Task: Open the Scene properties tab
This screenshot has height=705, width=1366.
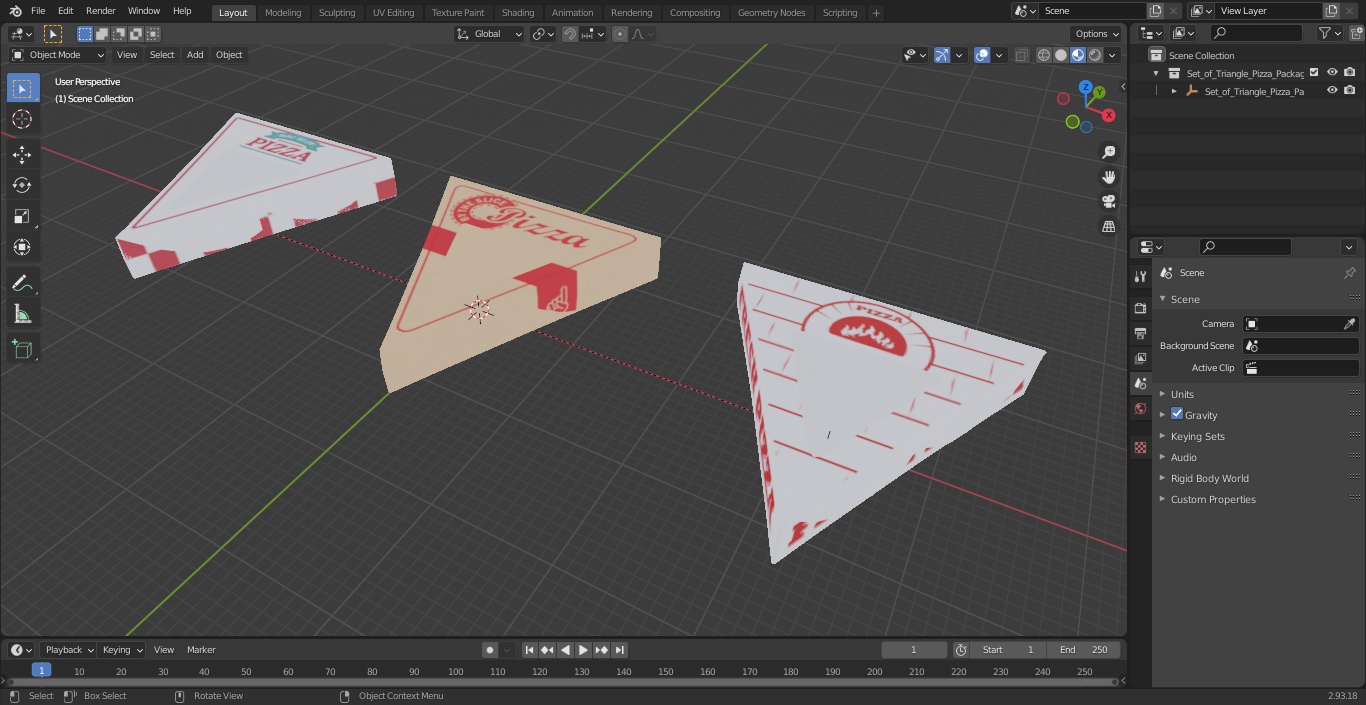Action: [1140, 383]
